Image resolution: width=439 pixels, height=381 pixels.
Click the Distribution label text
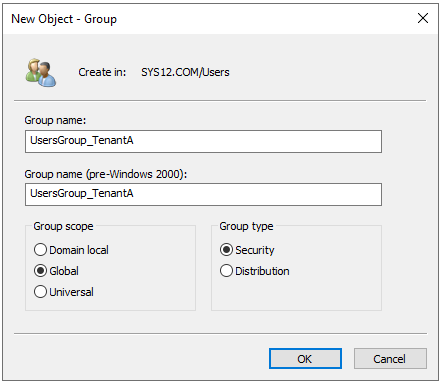tap(262, 271)
